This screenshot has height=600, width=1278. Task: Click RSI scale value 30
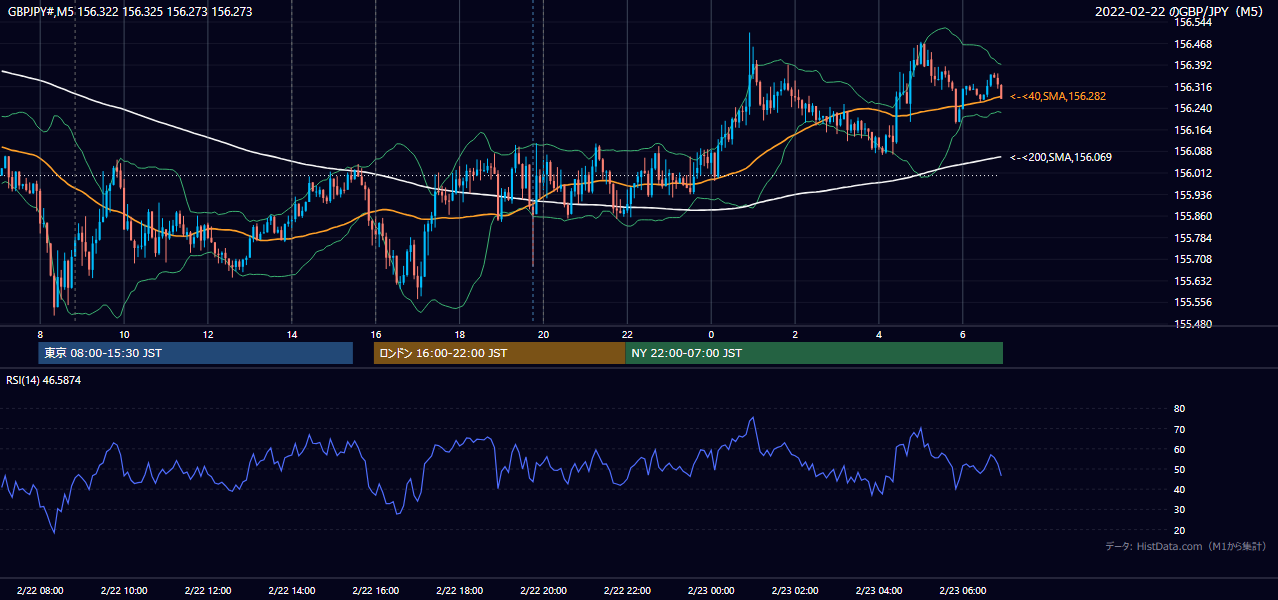[x=1179, y=509]
